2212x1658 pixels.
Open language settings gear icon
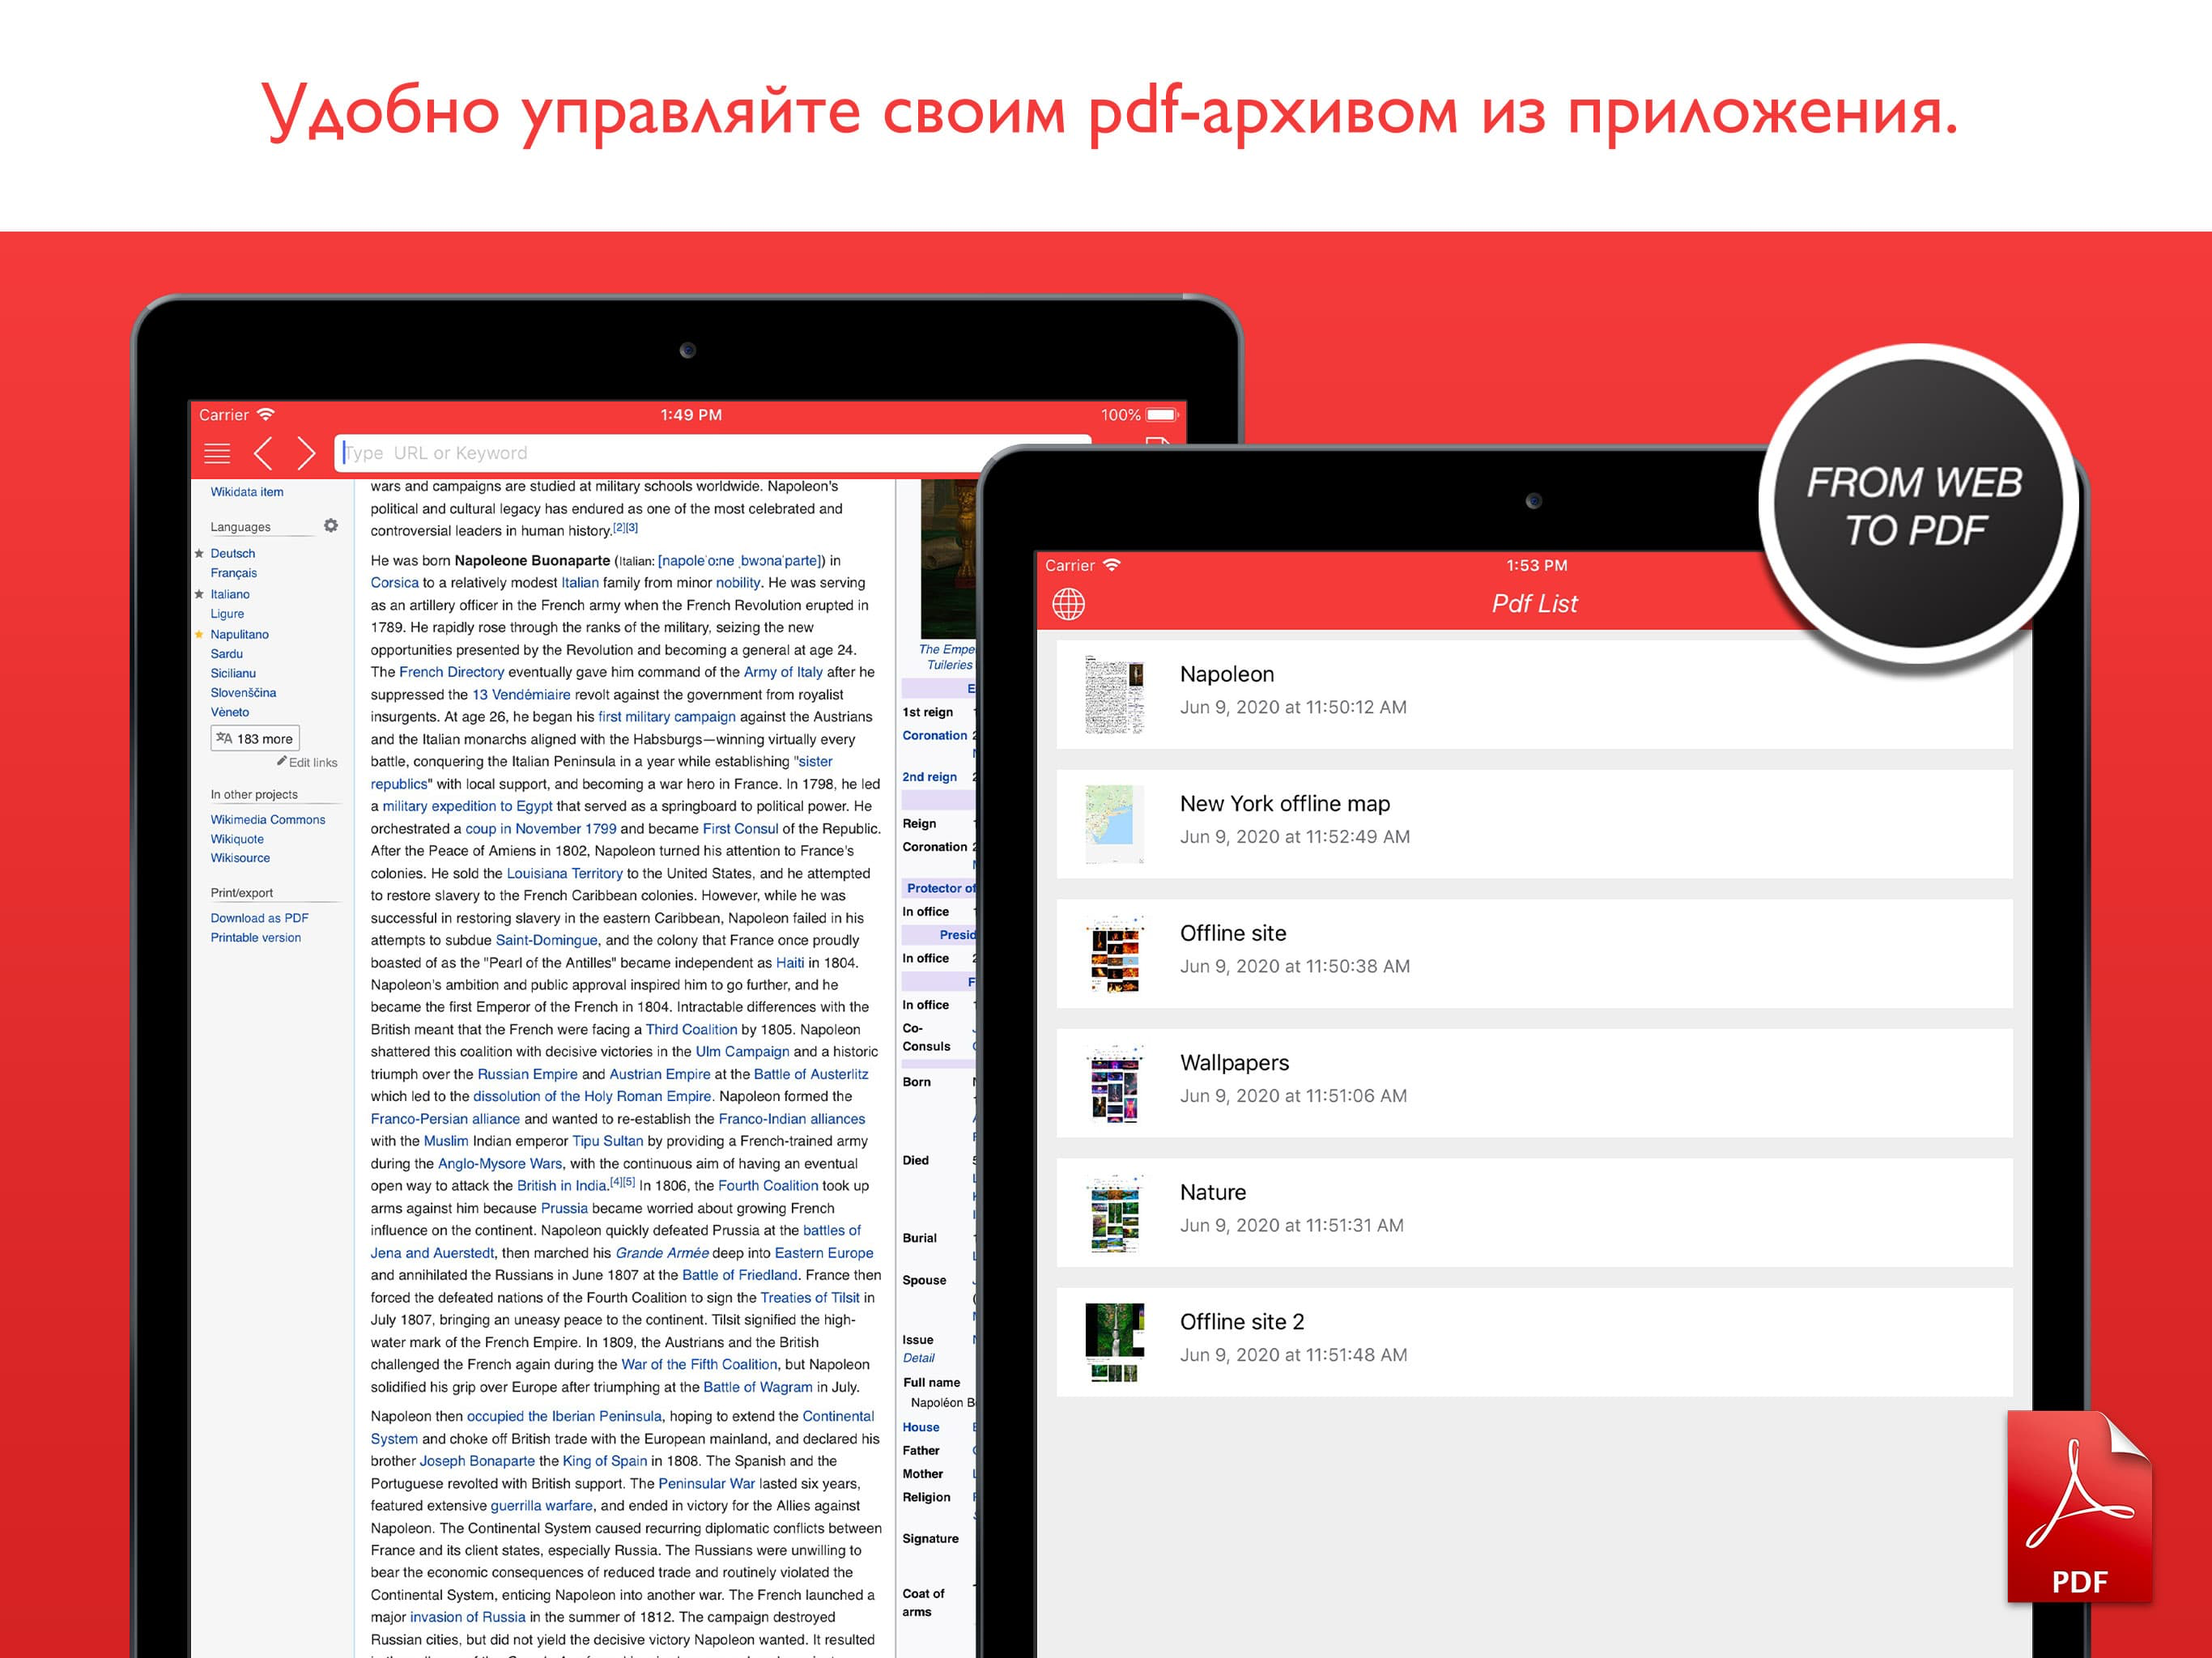(331, 526)
